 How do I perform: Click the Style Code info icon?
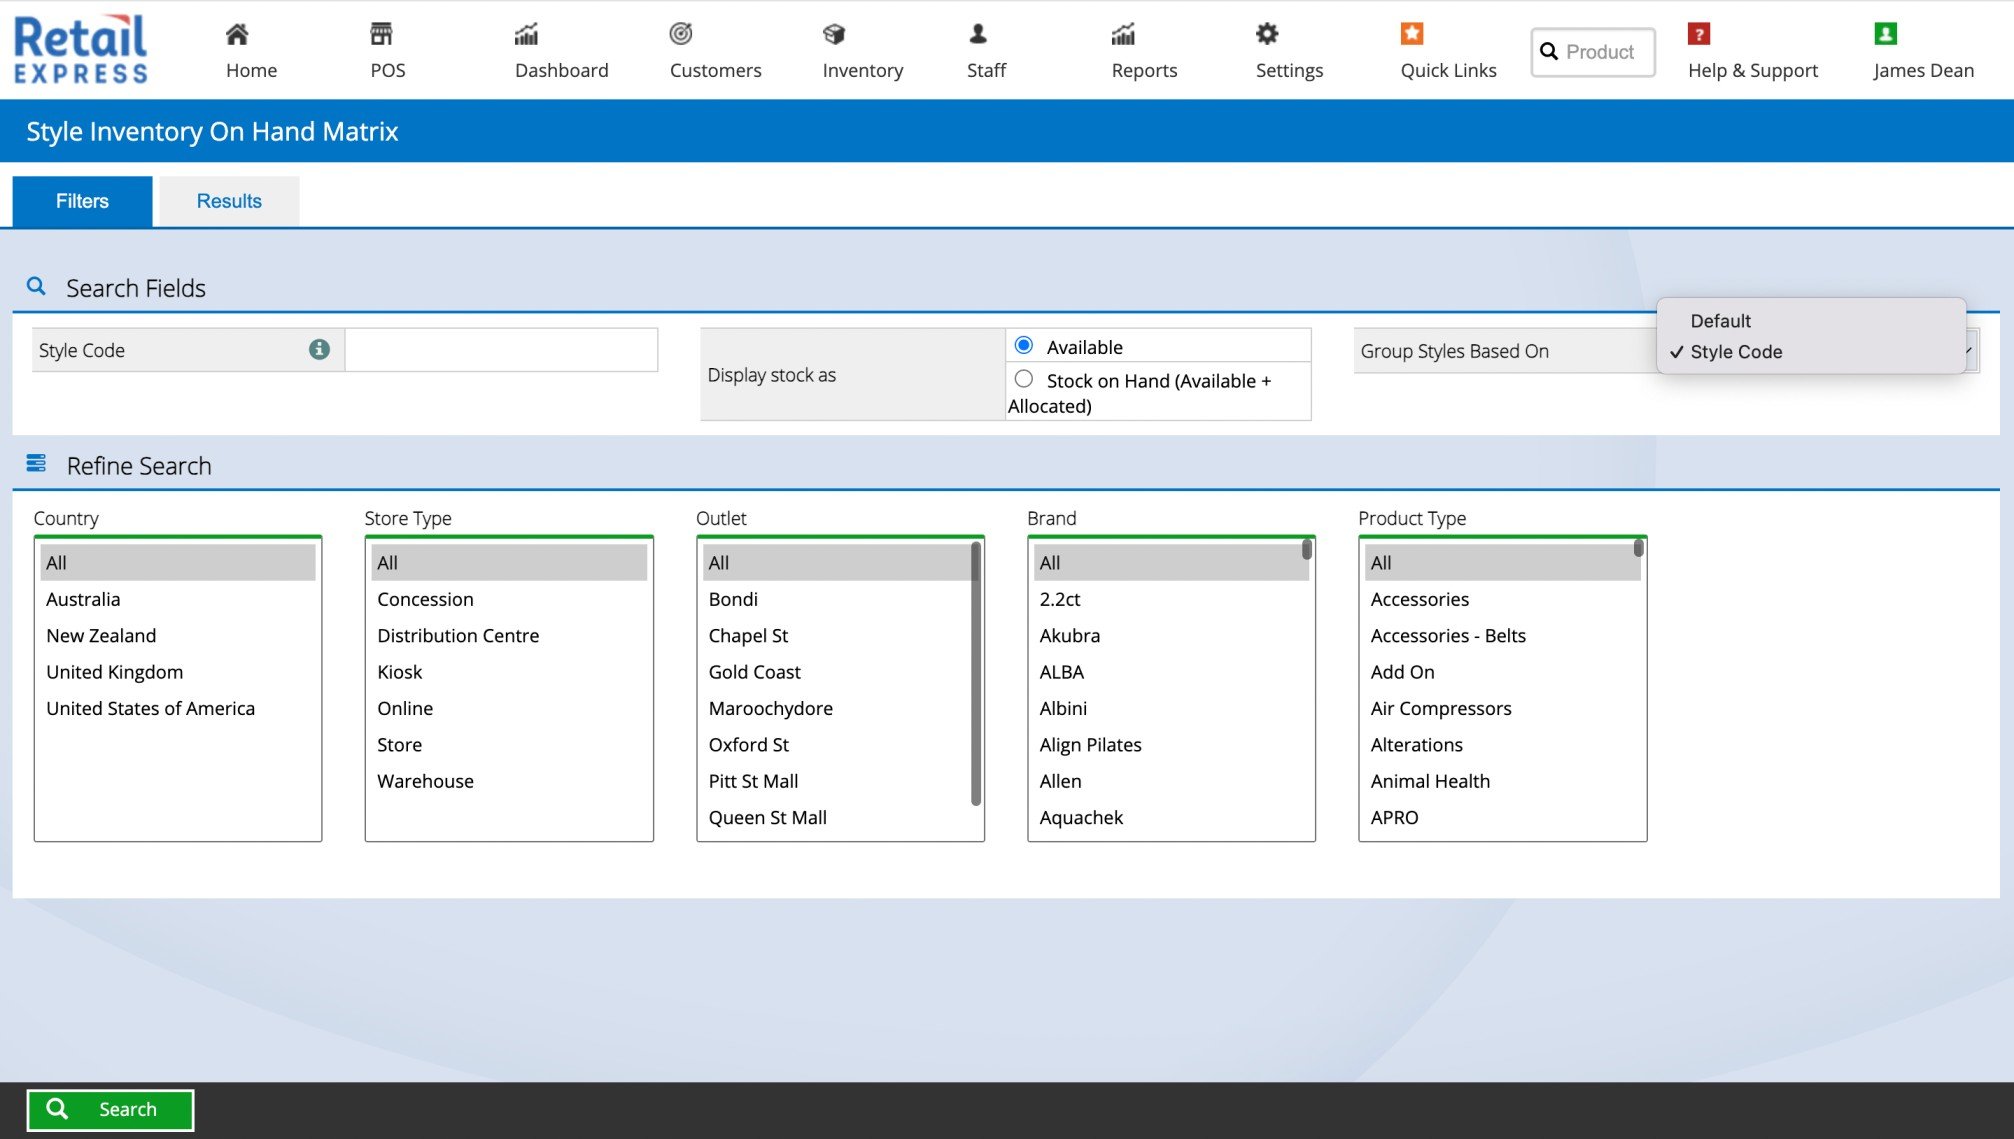(x=319, y=349)
